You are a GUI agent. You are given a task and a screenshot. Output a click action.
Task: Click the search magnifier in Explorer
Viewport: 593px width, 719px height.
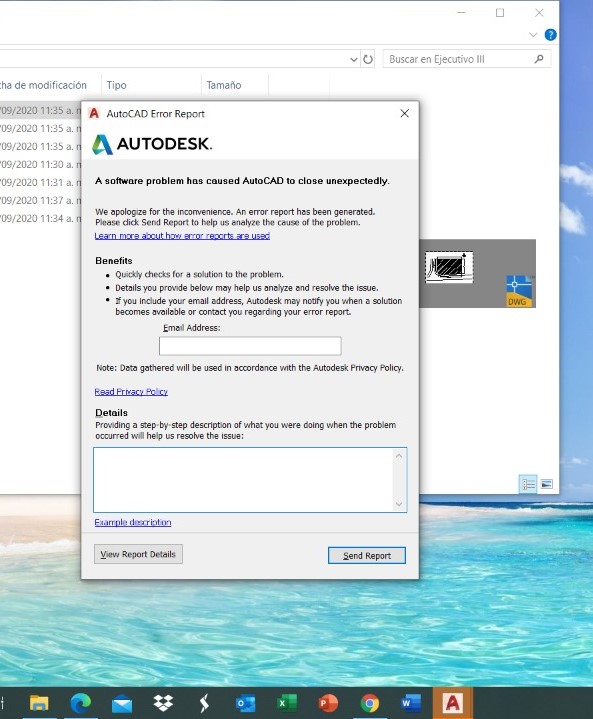[x=539, y=59]
